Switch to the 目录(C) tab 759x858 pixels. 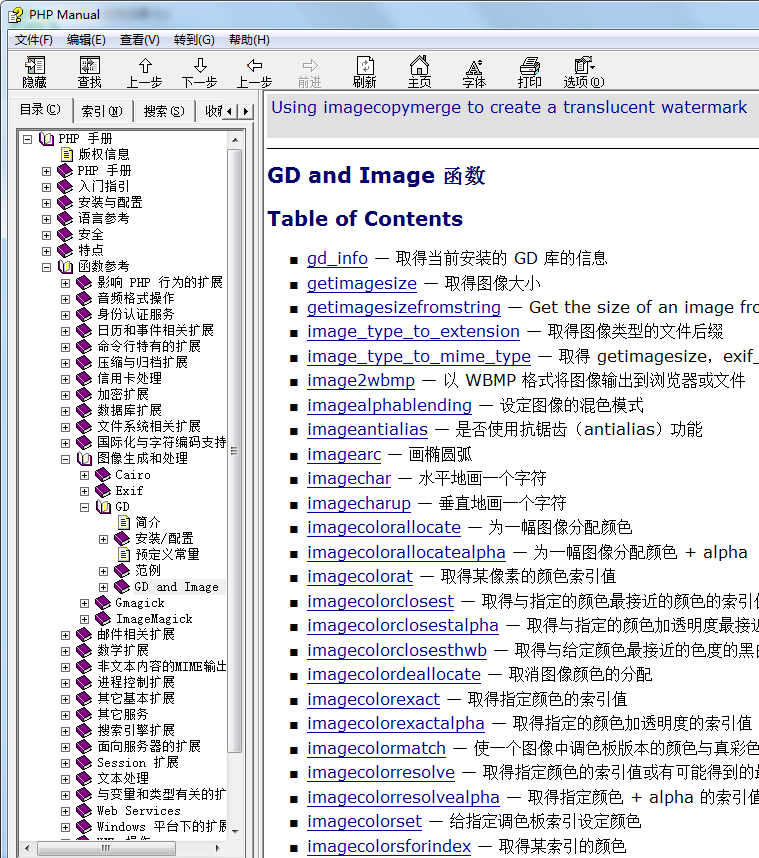40,110
